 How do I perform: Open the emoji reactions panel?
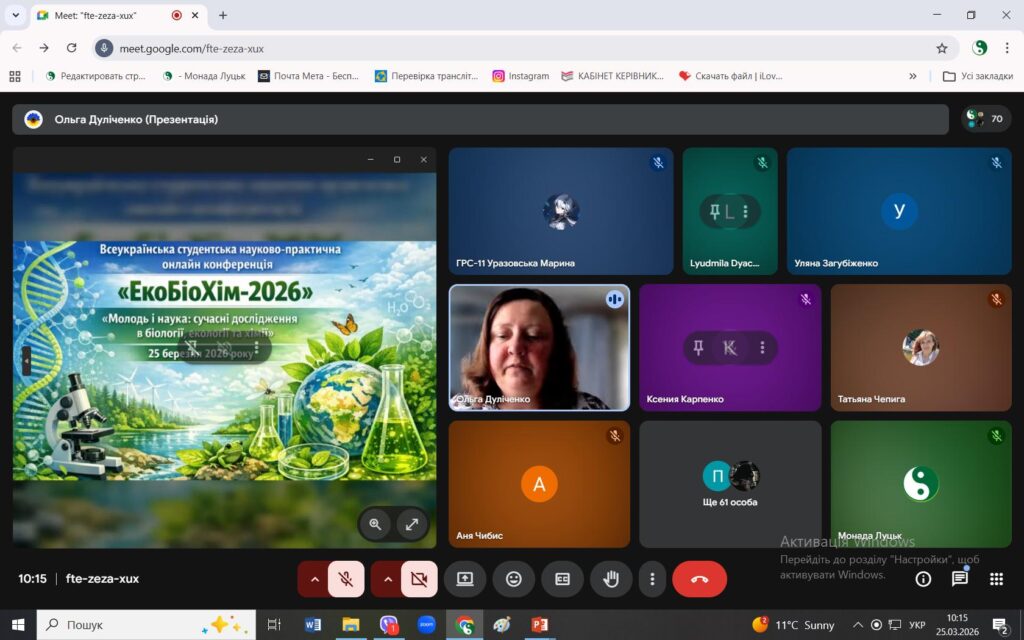point(514,579)
